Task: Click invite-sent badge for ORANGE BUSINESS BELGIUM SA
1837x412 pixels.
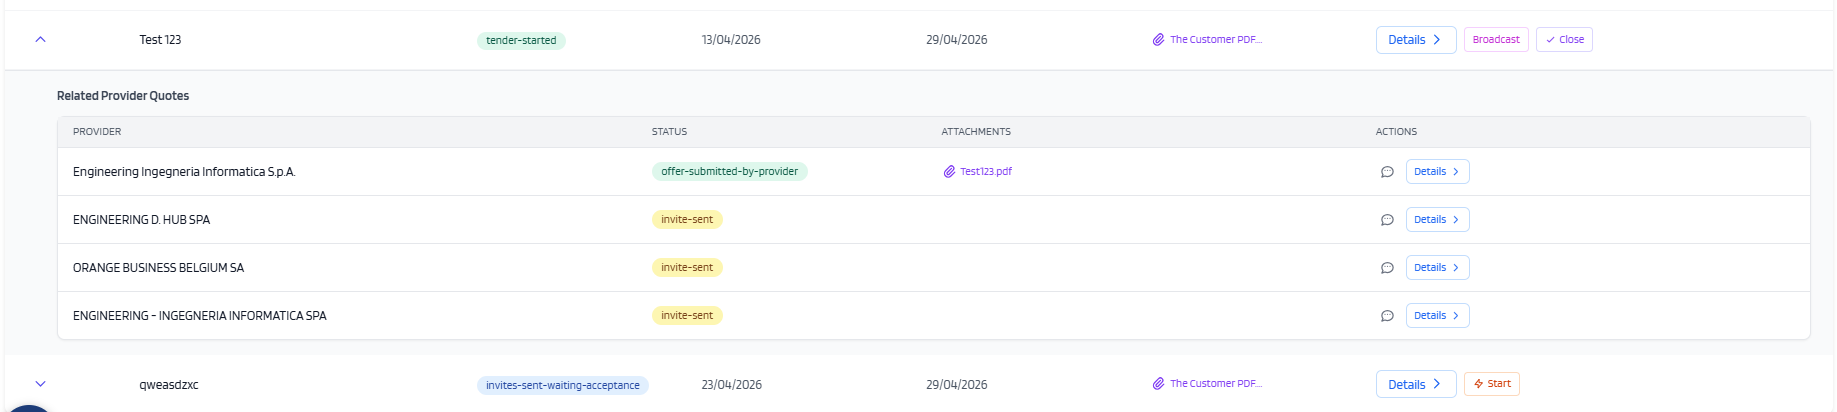Action: click(687, 268)
